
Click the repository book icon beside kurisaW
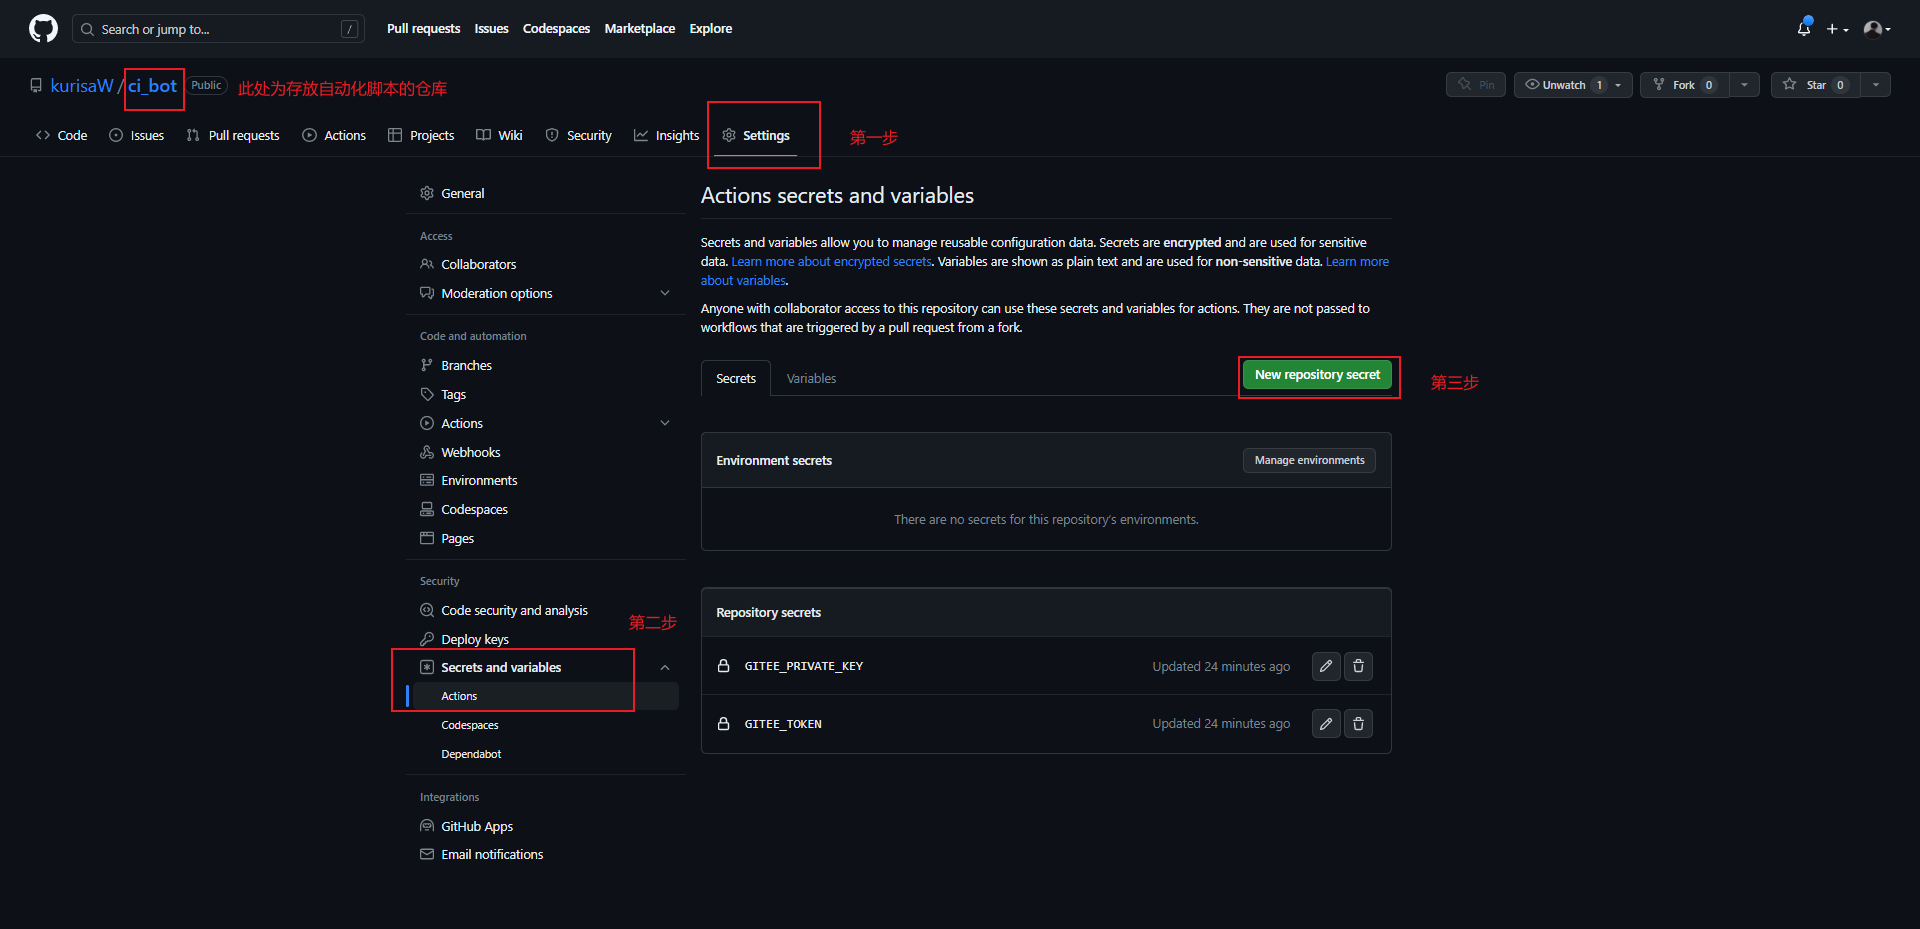tap(36, 86)
